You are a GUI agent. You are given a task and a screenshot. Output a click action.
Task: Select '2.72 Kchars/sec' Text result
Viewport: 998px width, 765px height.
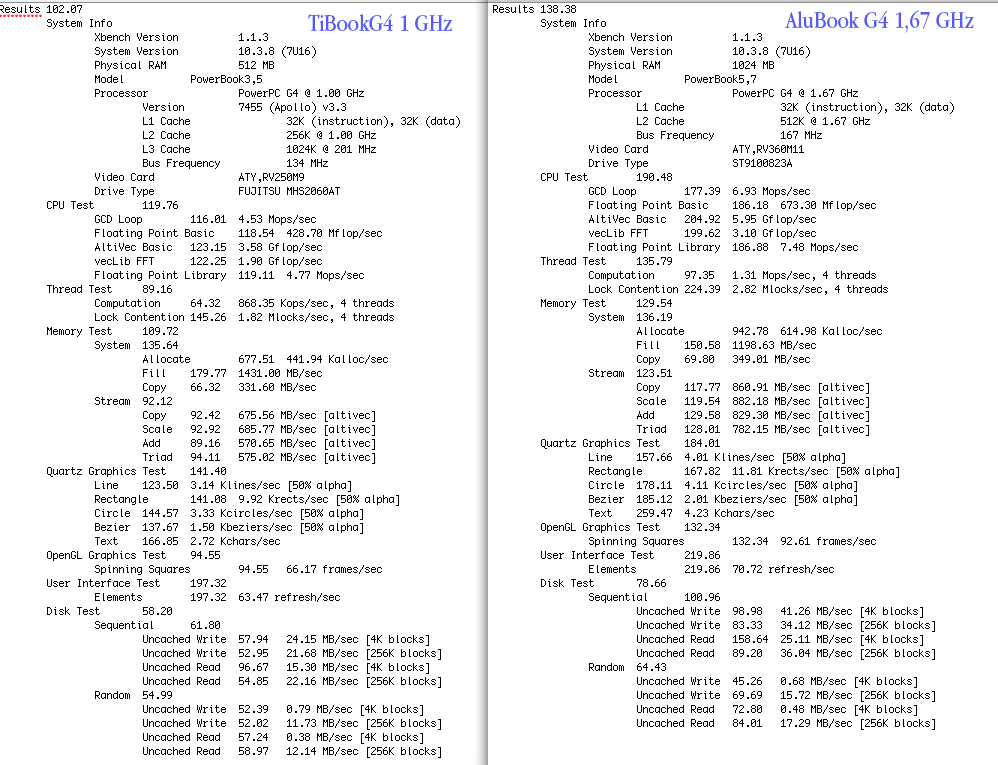[x=235, y=542]
